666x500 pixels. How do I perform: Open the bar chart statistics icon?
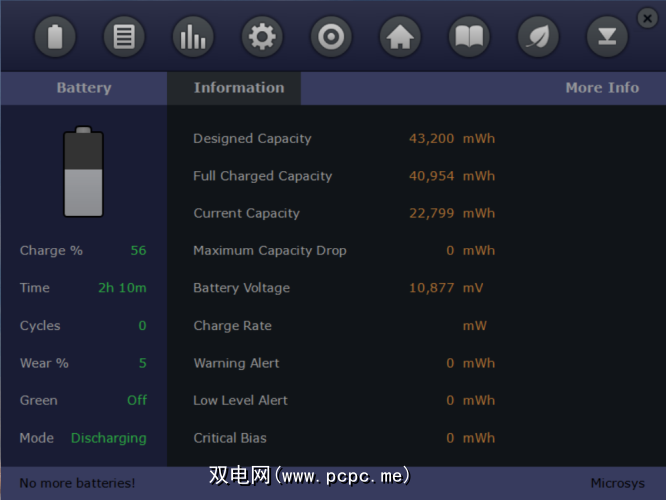click(x=193, y=38)
